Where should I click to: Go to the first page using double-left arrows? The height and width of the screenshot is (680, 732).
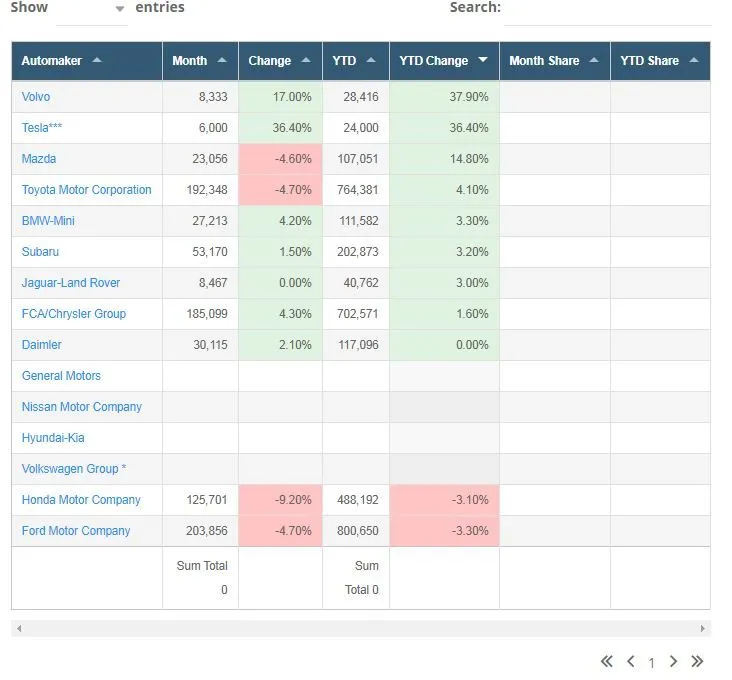point(606,661)
